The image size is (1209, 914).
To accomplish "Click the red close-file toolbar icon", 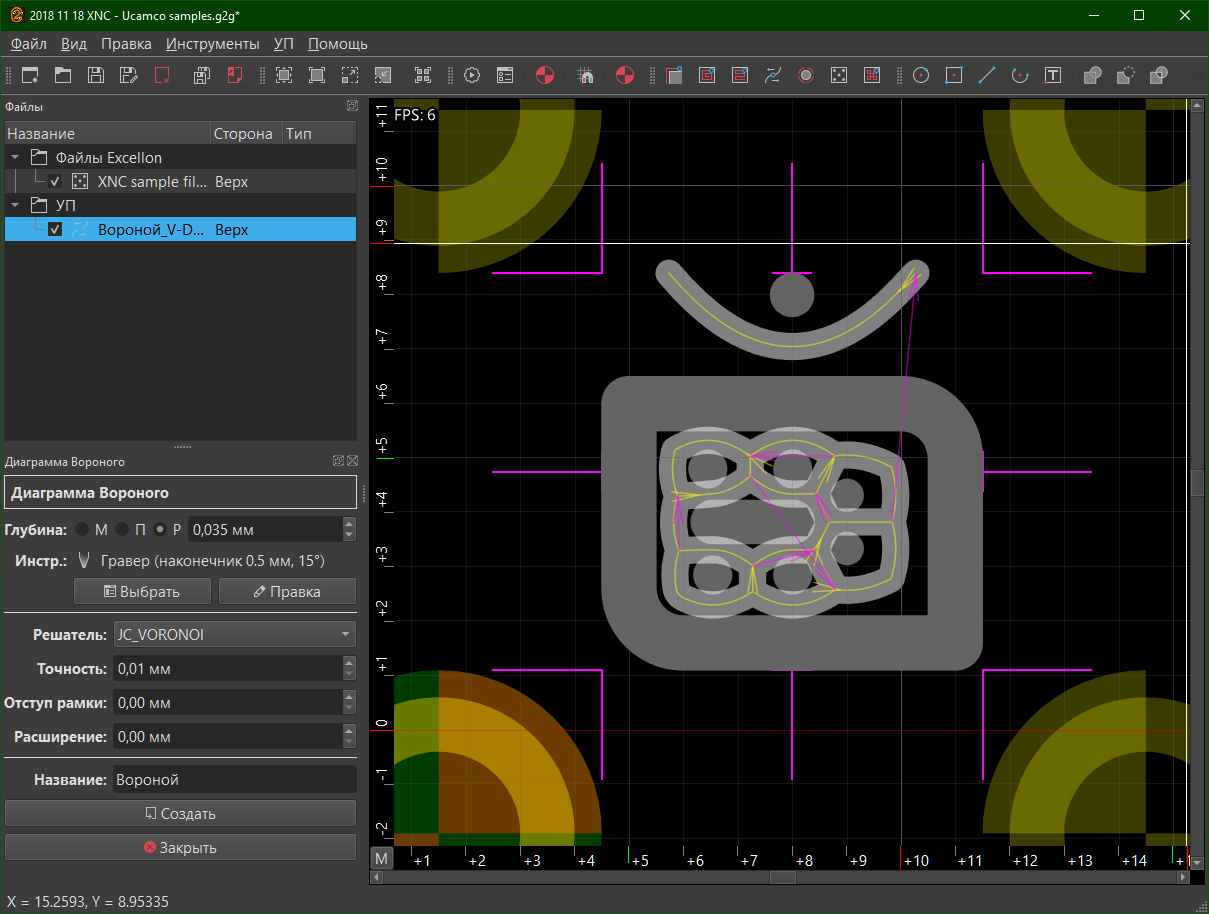I will click(x=161, y=75).
